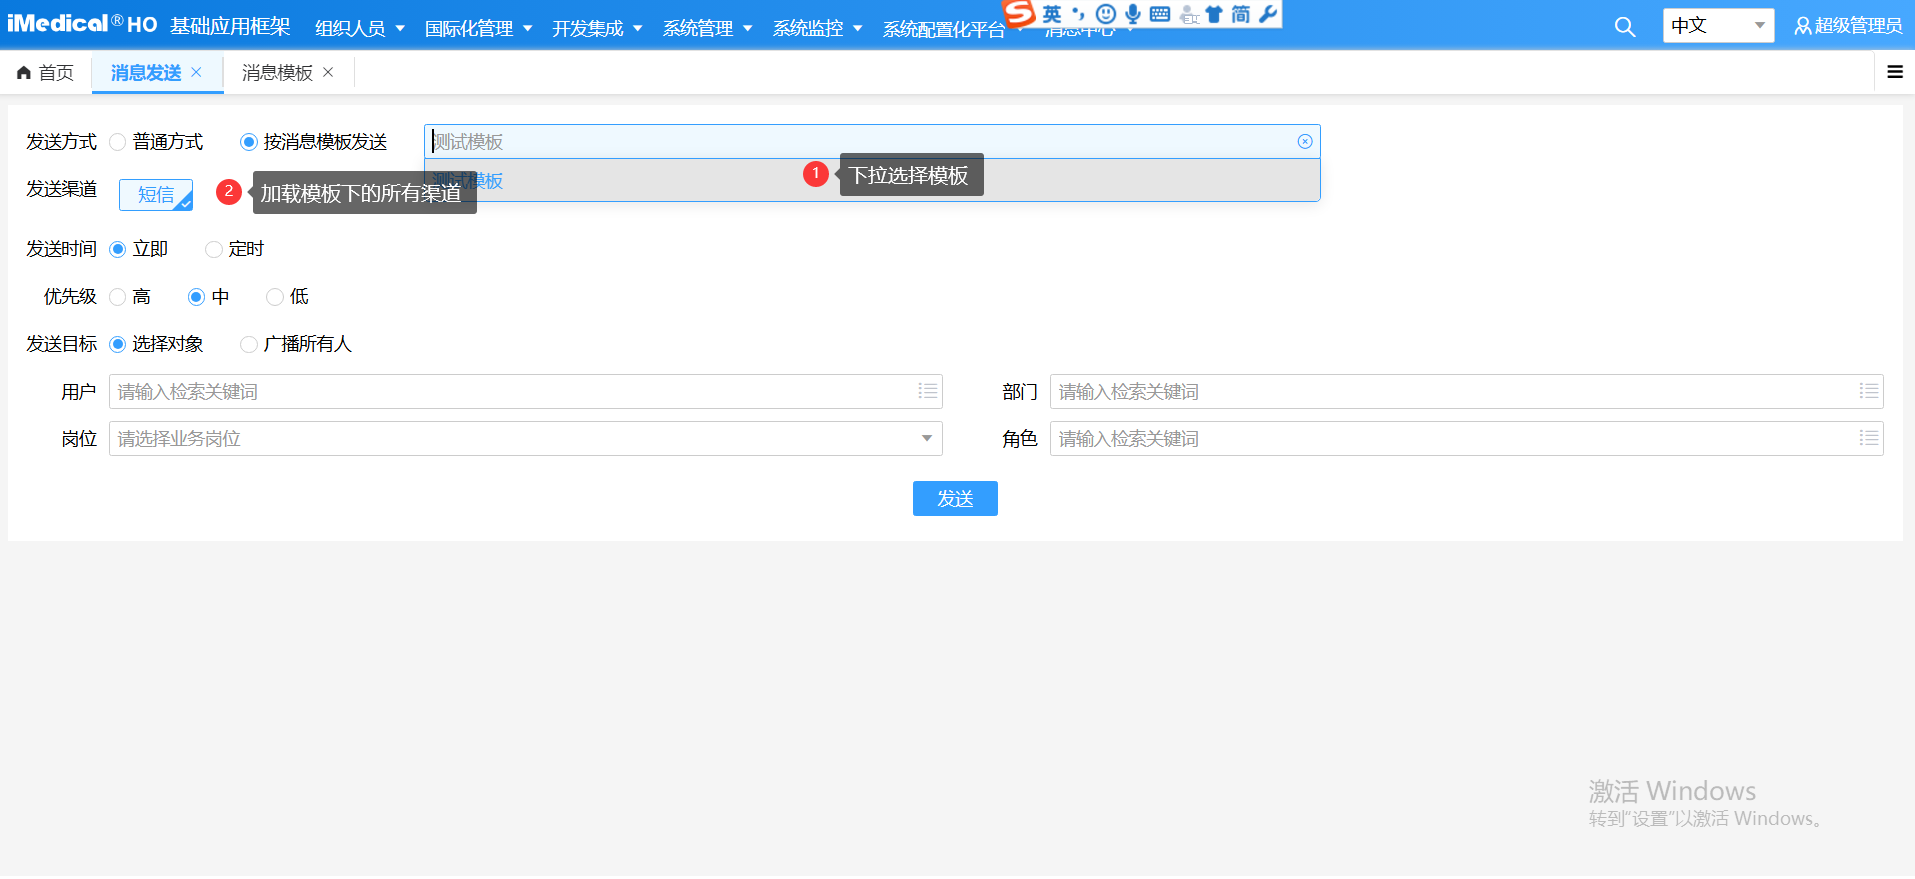Close the 消息模板 tab
1915x879 pixels.
pos(328,72)
